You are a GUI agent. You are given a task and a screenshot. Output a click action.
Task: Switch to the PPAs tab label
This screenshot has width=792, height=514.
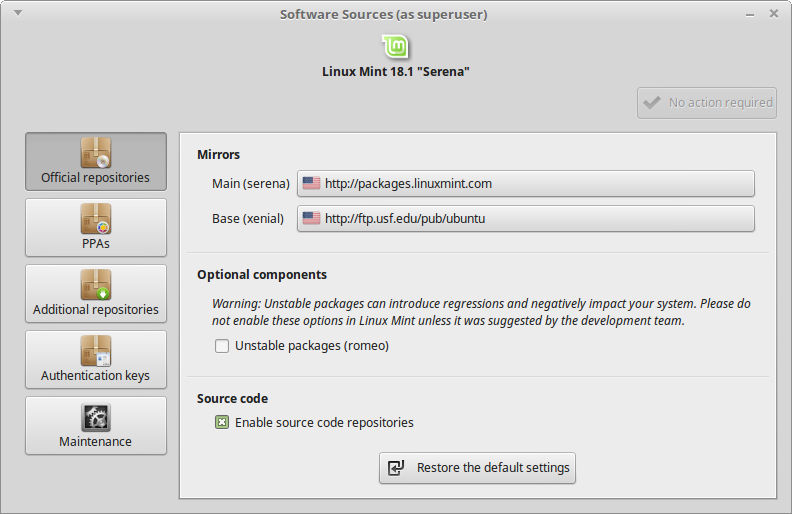click(x=96, y=243)
